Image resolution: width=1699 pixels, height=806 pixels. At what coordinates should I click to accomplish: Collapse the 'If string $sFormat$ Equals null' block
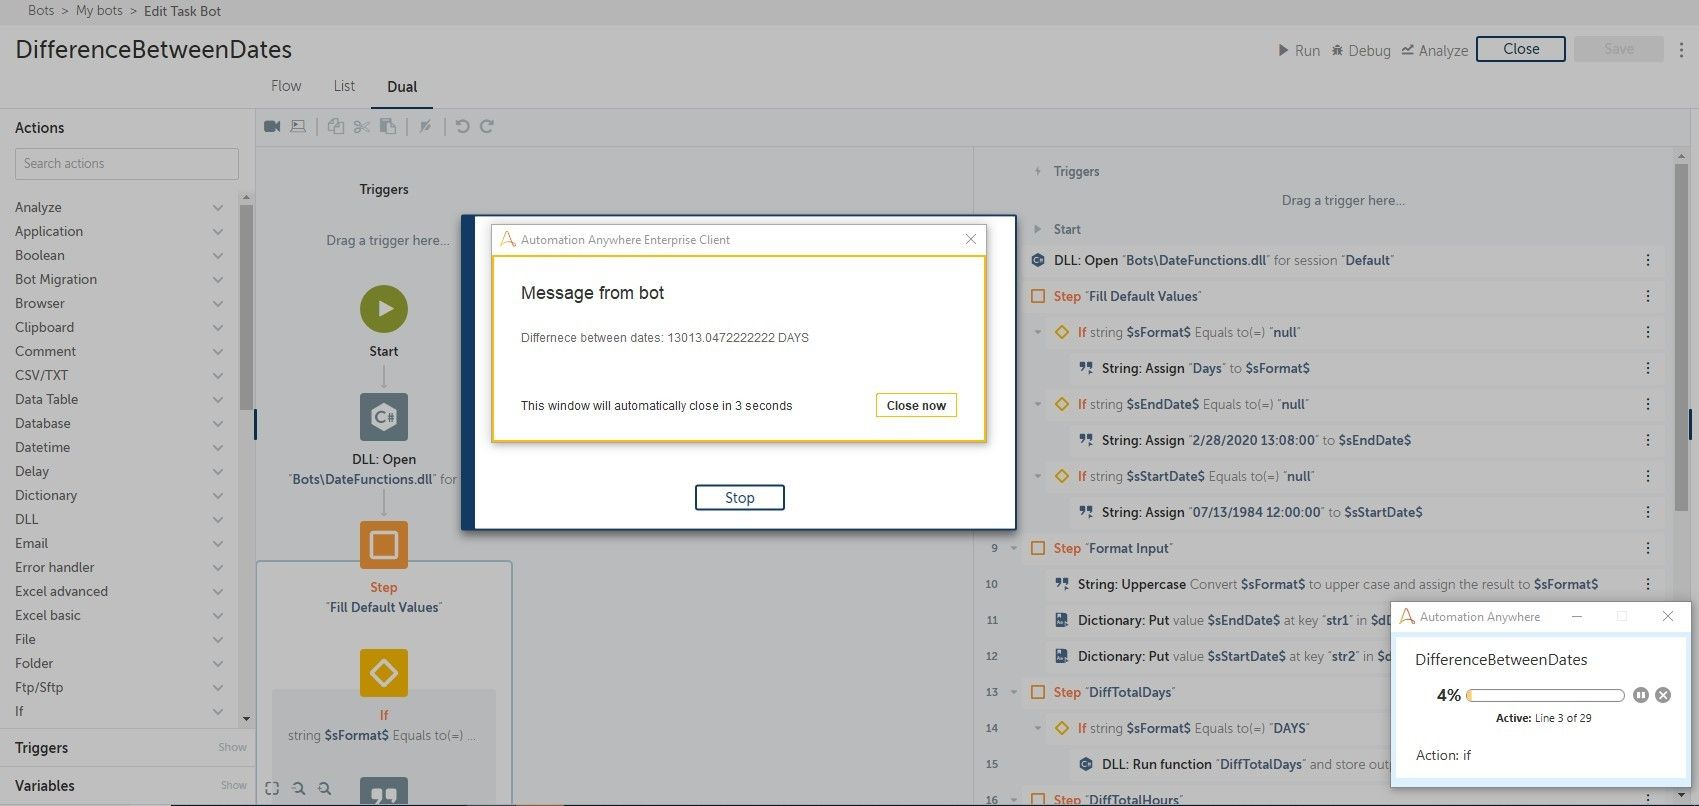1038,332
